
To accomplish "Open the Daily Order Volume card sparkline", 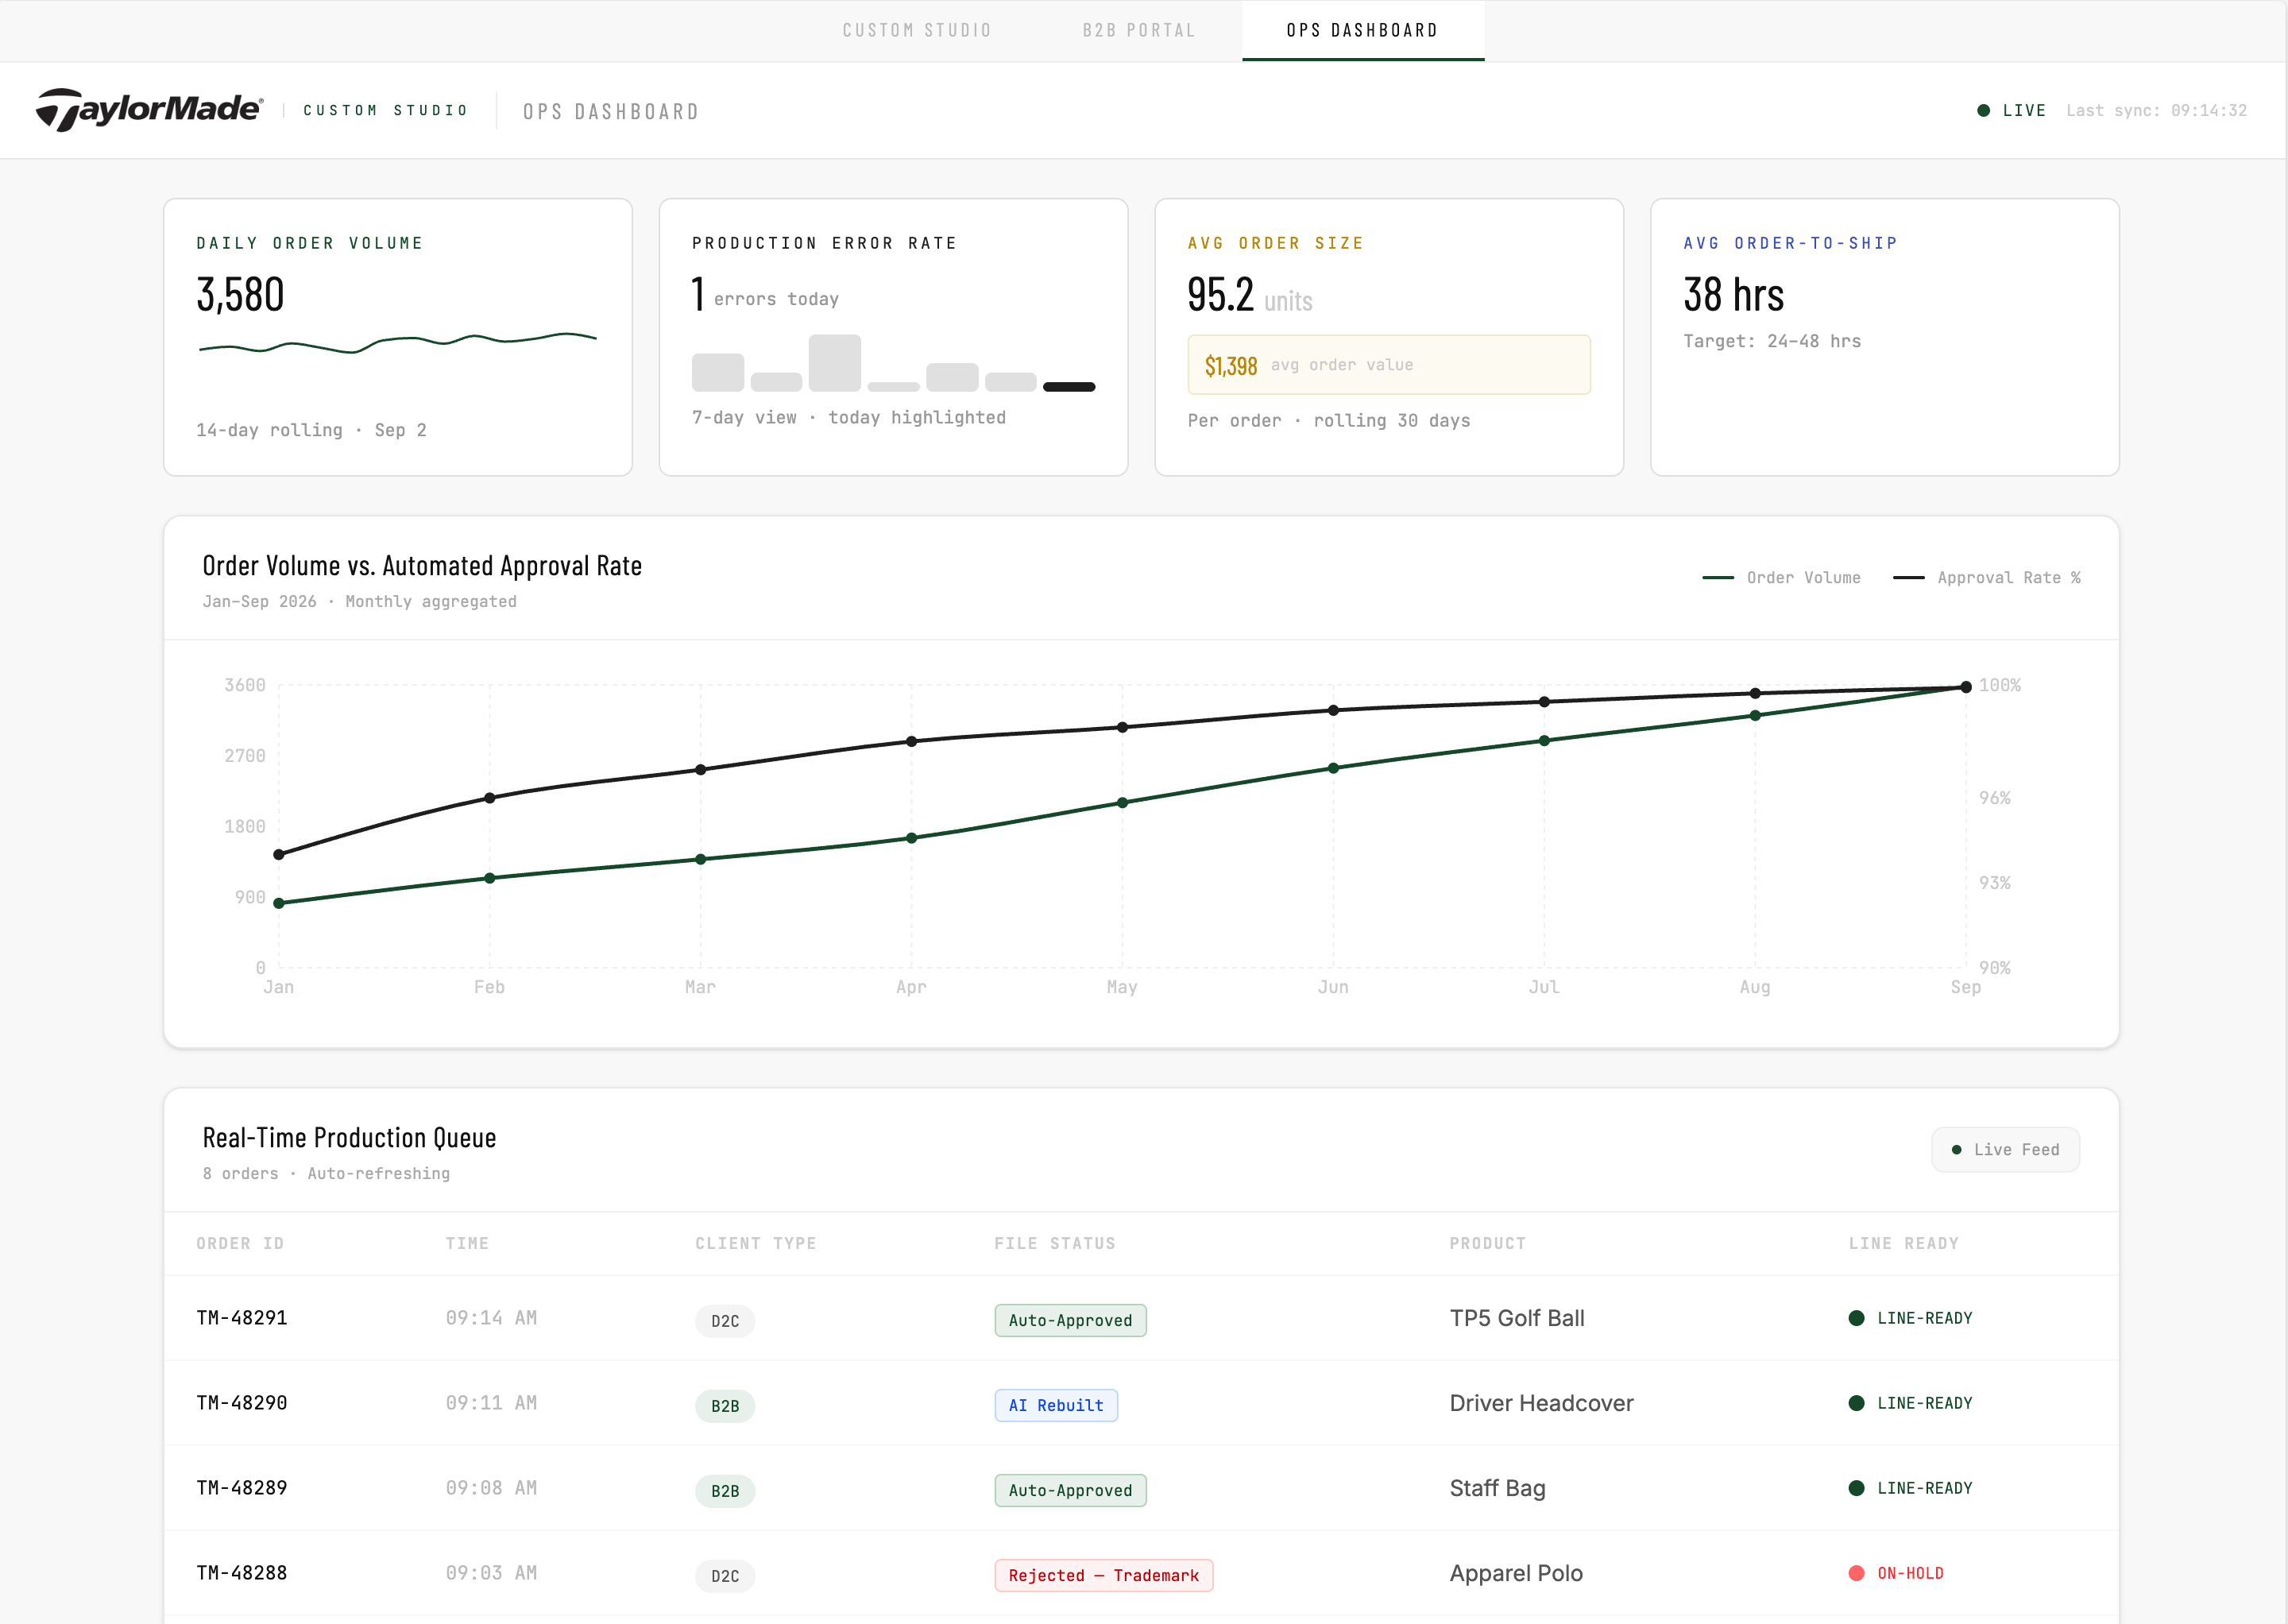I will [398, 343].
